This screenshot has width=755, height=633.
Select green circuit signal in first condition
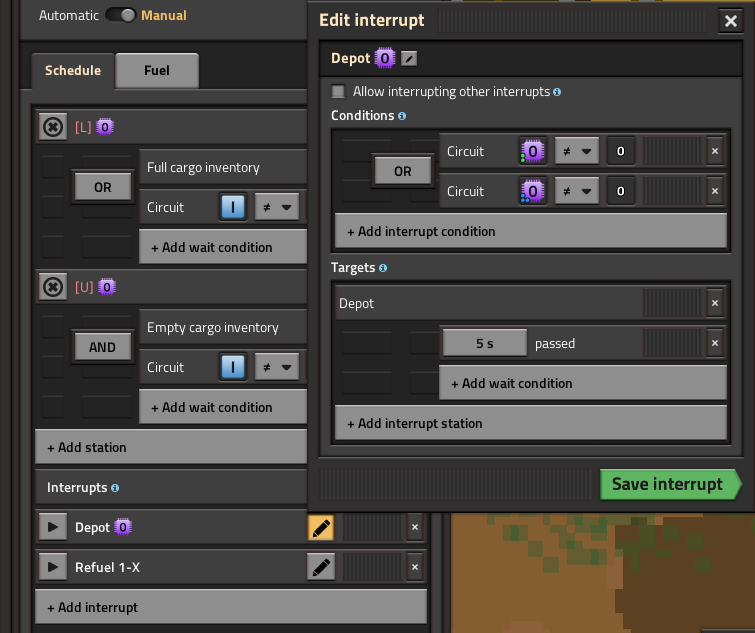click(x=533, y=152)
